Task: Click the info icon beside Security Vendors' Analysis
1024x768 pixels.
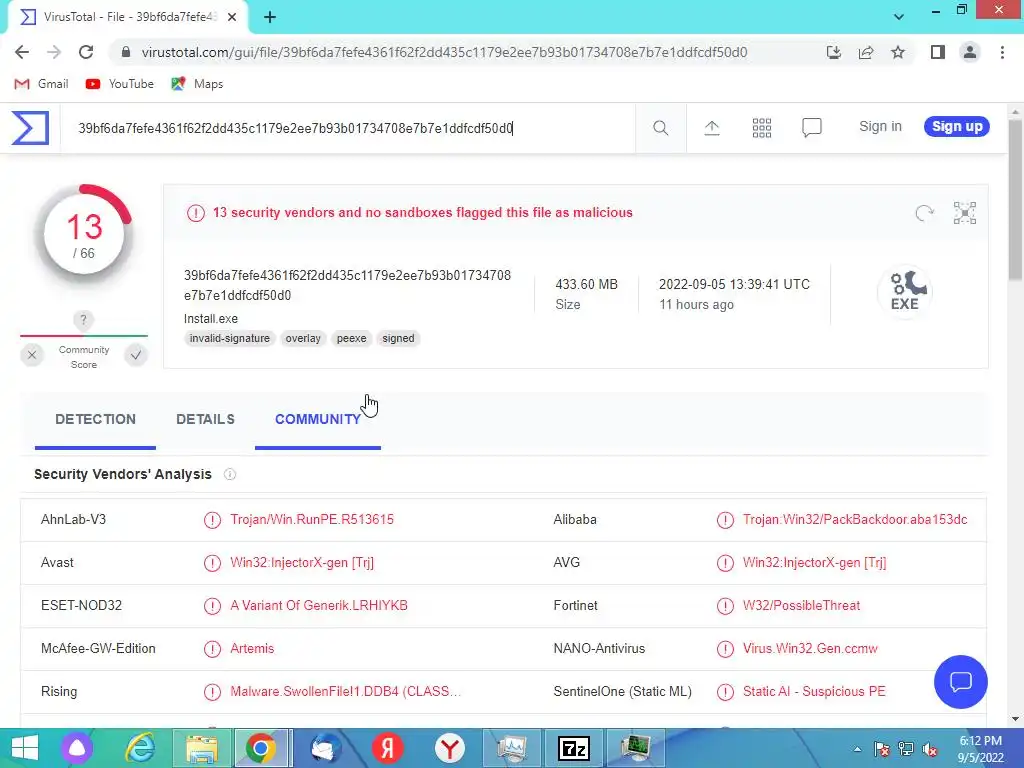Action: point(230,474)
